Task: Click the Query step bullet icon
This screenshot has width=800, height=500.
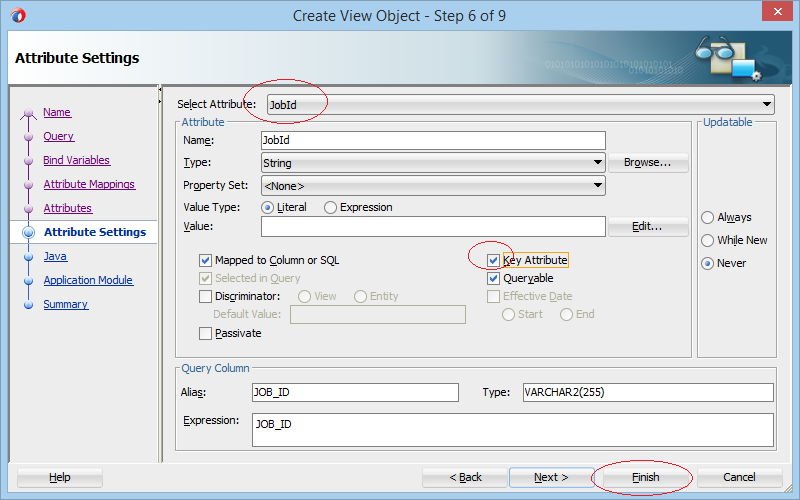Action: (x=29, y=137)
